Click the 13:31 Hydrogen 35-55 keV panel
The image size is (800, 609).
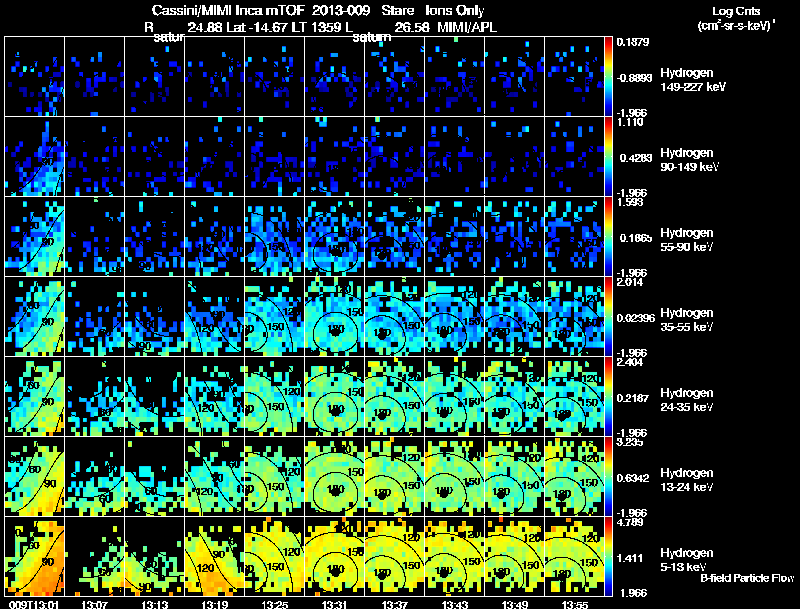coord(335,316)
